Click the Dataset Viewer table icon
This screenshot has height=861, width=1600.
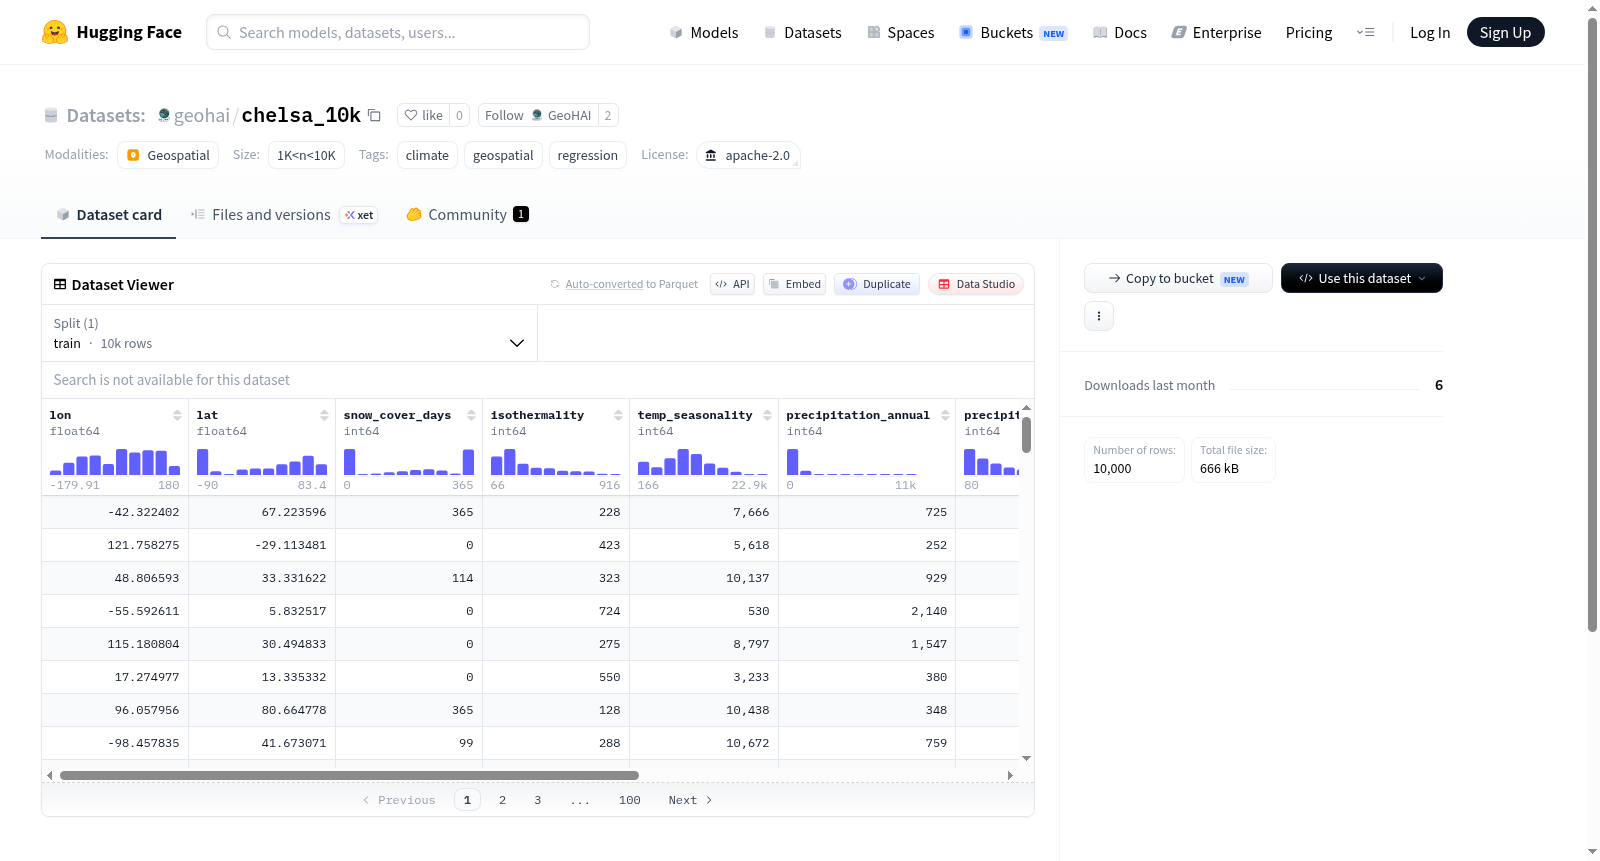point(60,285)
